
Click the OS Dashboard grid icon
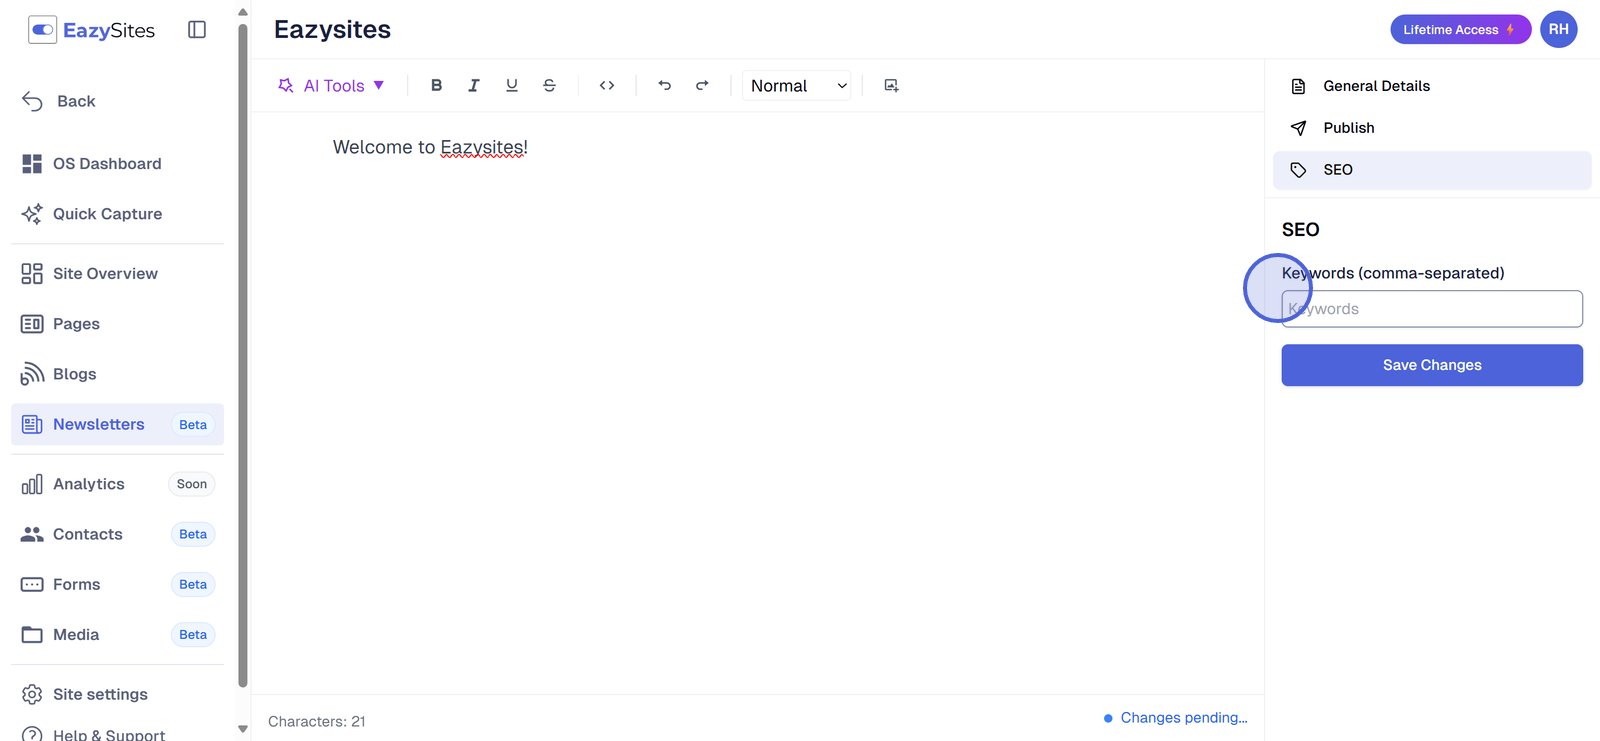32,164
